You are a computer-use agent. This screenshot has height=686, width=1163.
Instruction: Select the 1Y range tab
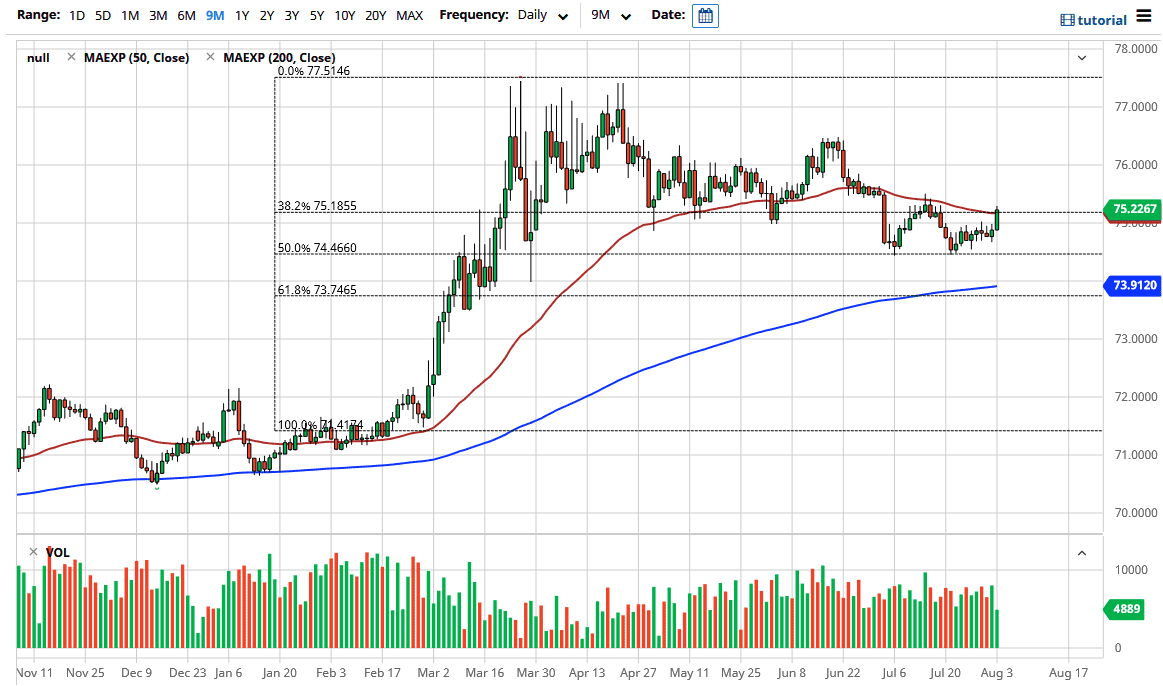click(x=240, y=16)
